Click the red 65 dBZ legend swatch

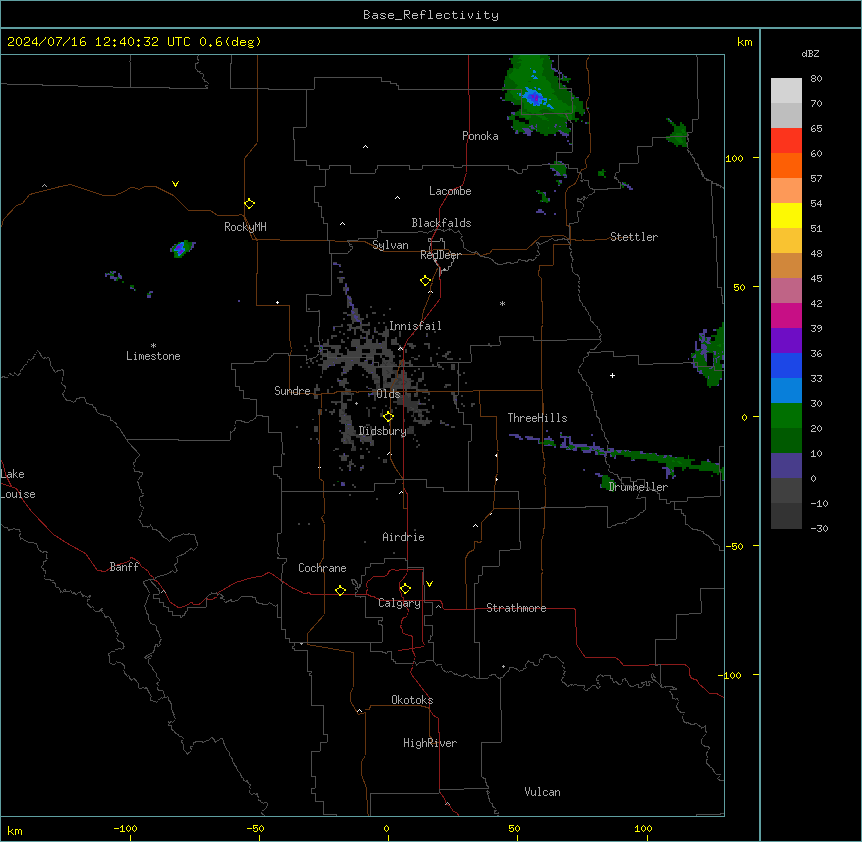click(786, 141)
